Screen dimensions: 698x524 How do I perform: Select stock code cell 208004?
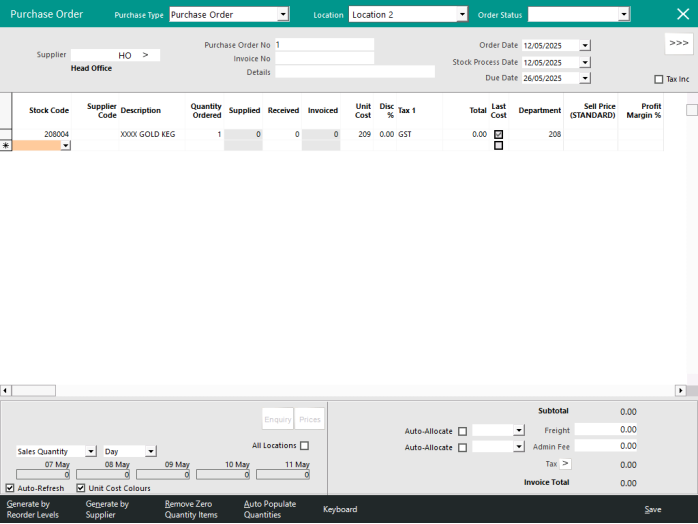(x=42, y=134)
